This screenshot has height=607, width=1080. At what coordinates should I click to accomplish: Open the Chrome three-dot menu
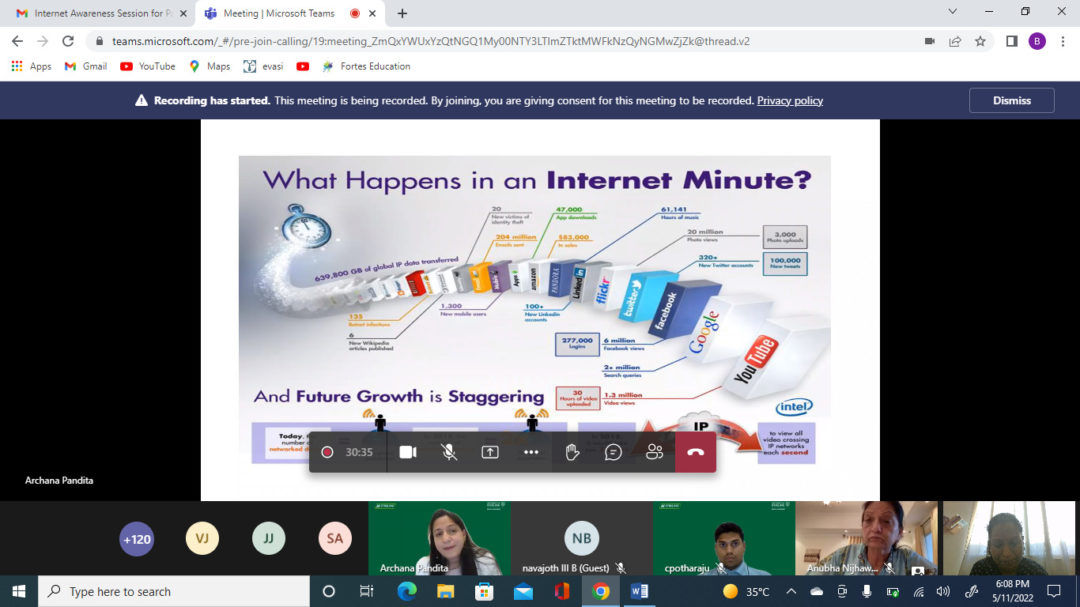1063,41
